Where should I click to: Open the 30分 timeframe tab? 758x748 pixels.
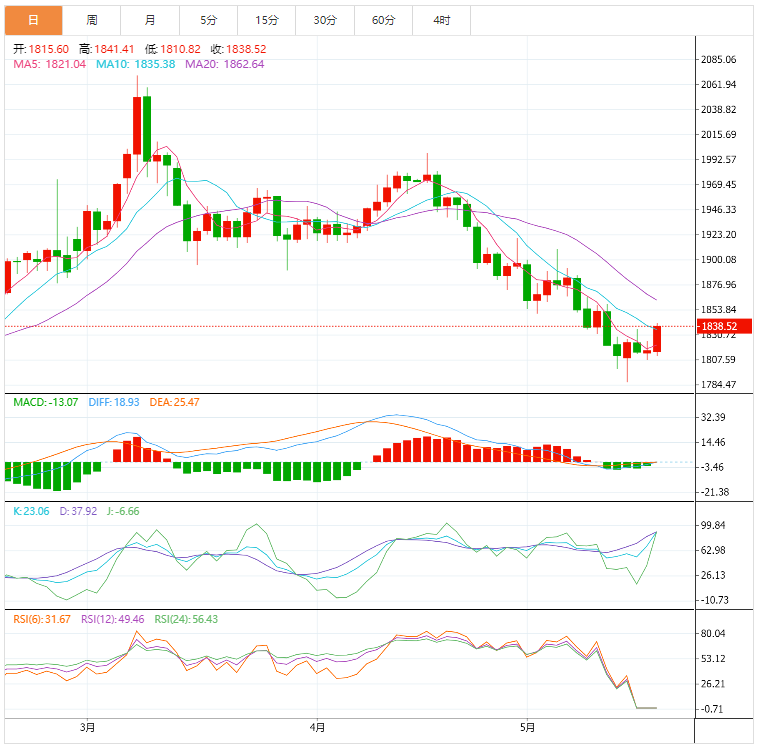tap(325, 20)
